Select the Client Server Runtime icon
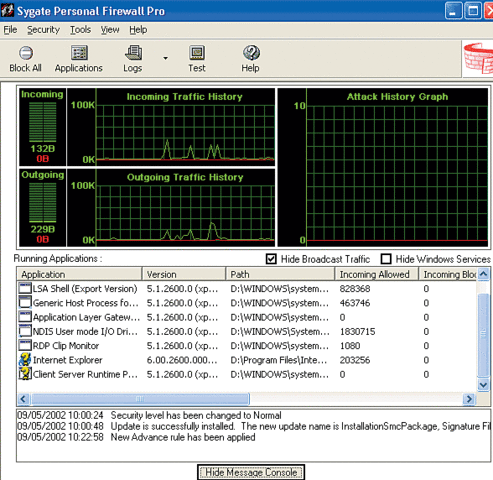This screenshot has height=480, width=493. coord(25,374)
